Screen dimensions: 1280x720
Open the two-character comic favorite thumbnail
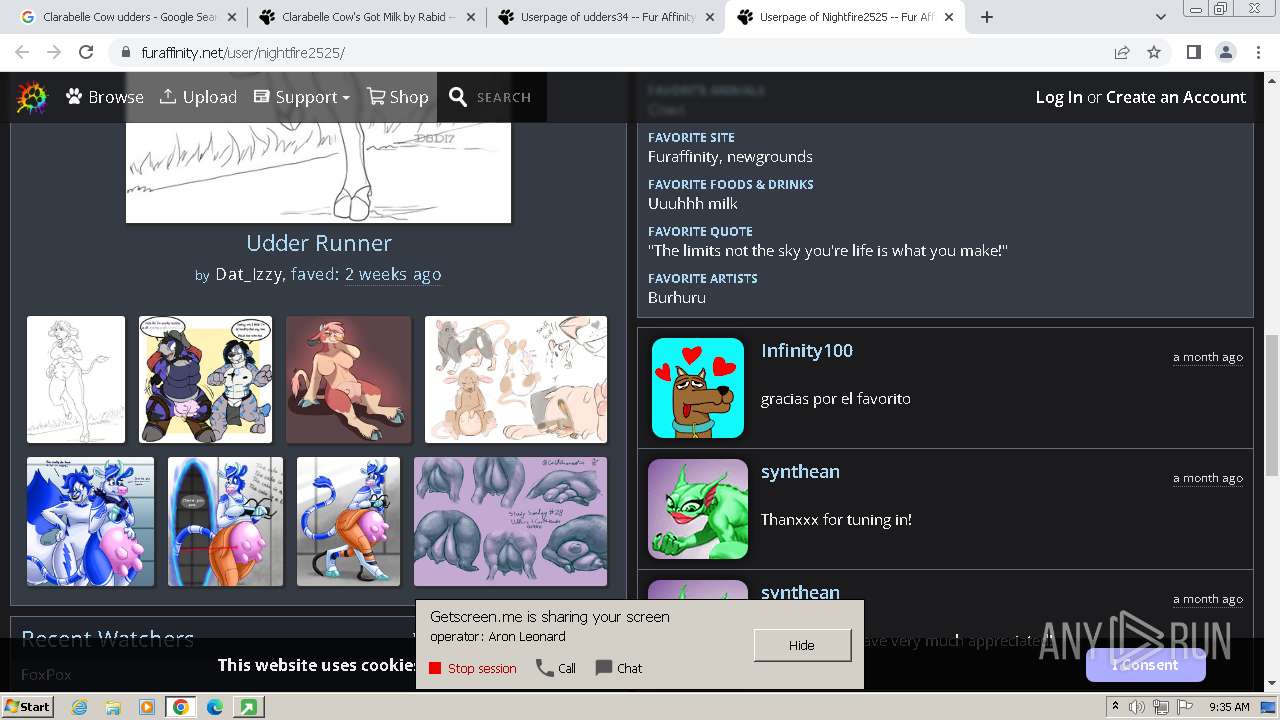click(205, 379)
